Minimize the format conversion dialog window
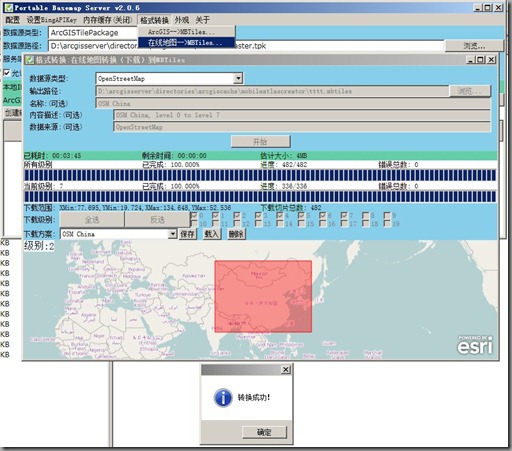The height and width of the screenshot is (451, 512). pos(470,60)
